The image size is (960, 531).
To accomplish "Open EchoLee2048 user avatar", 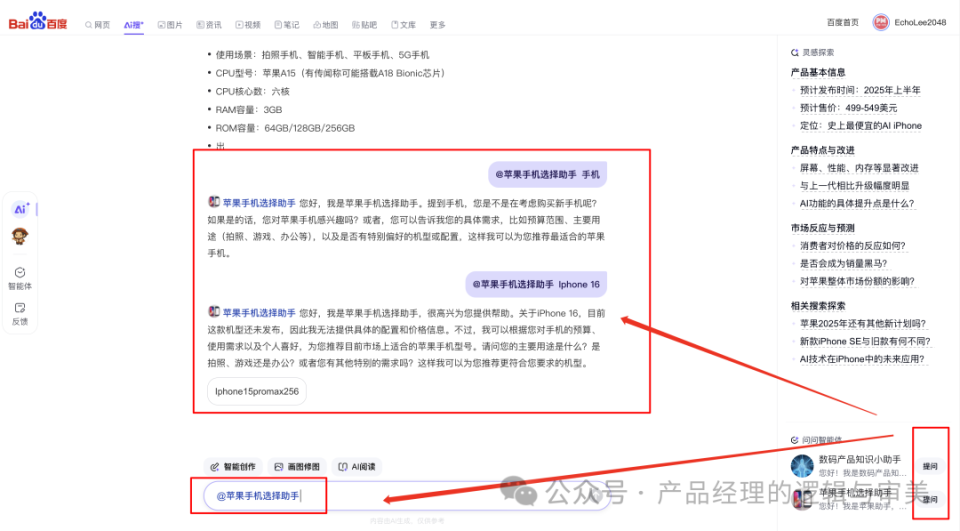I will [880, 23].
